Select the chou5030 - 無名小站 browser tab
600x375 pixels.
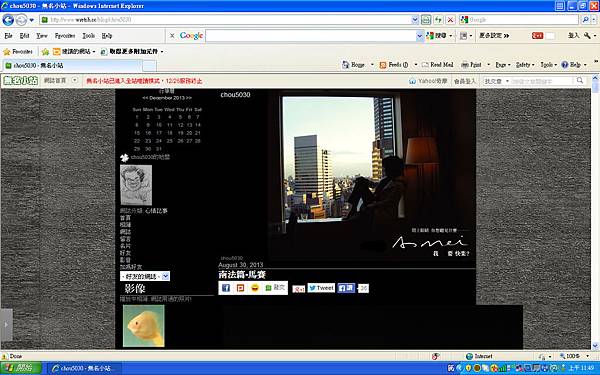point(72,65)
